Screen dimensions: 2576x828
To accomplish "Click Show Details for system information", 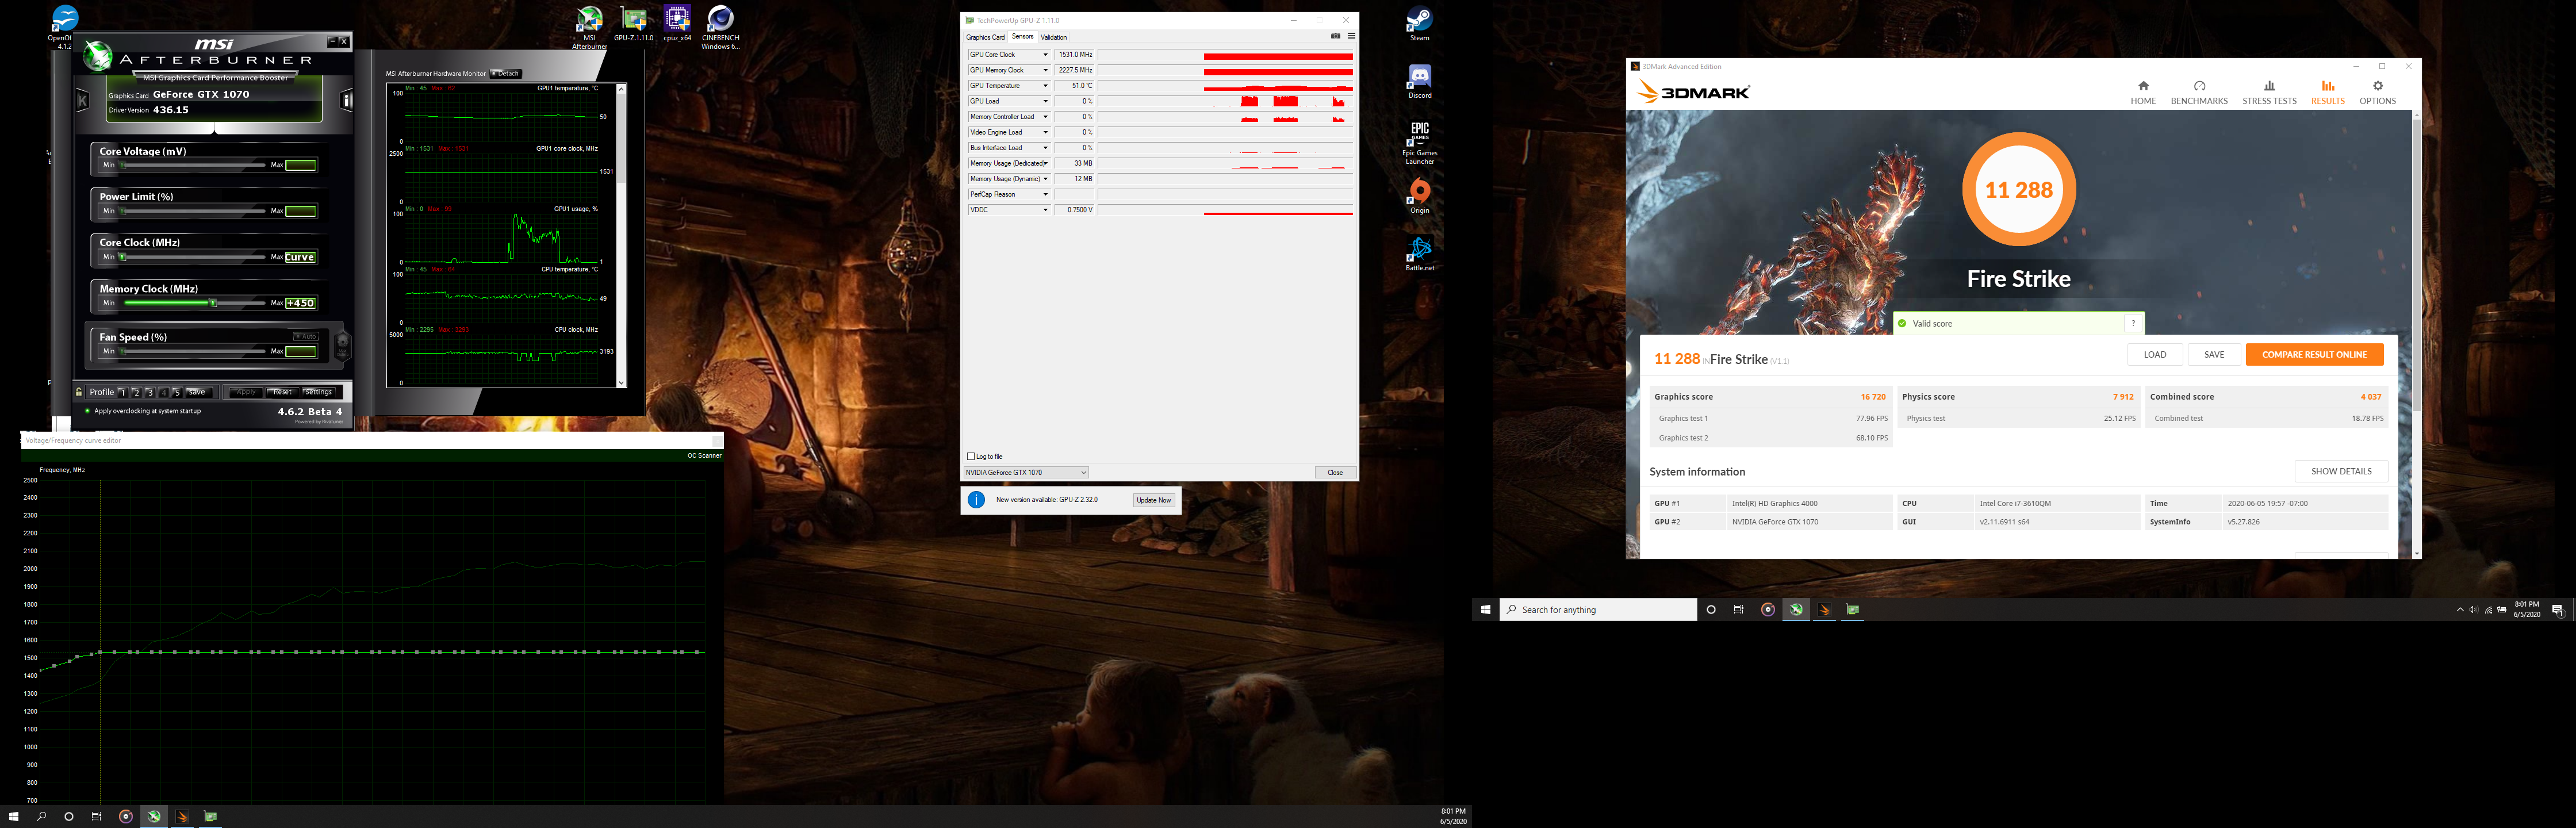I will 2341,471.
